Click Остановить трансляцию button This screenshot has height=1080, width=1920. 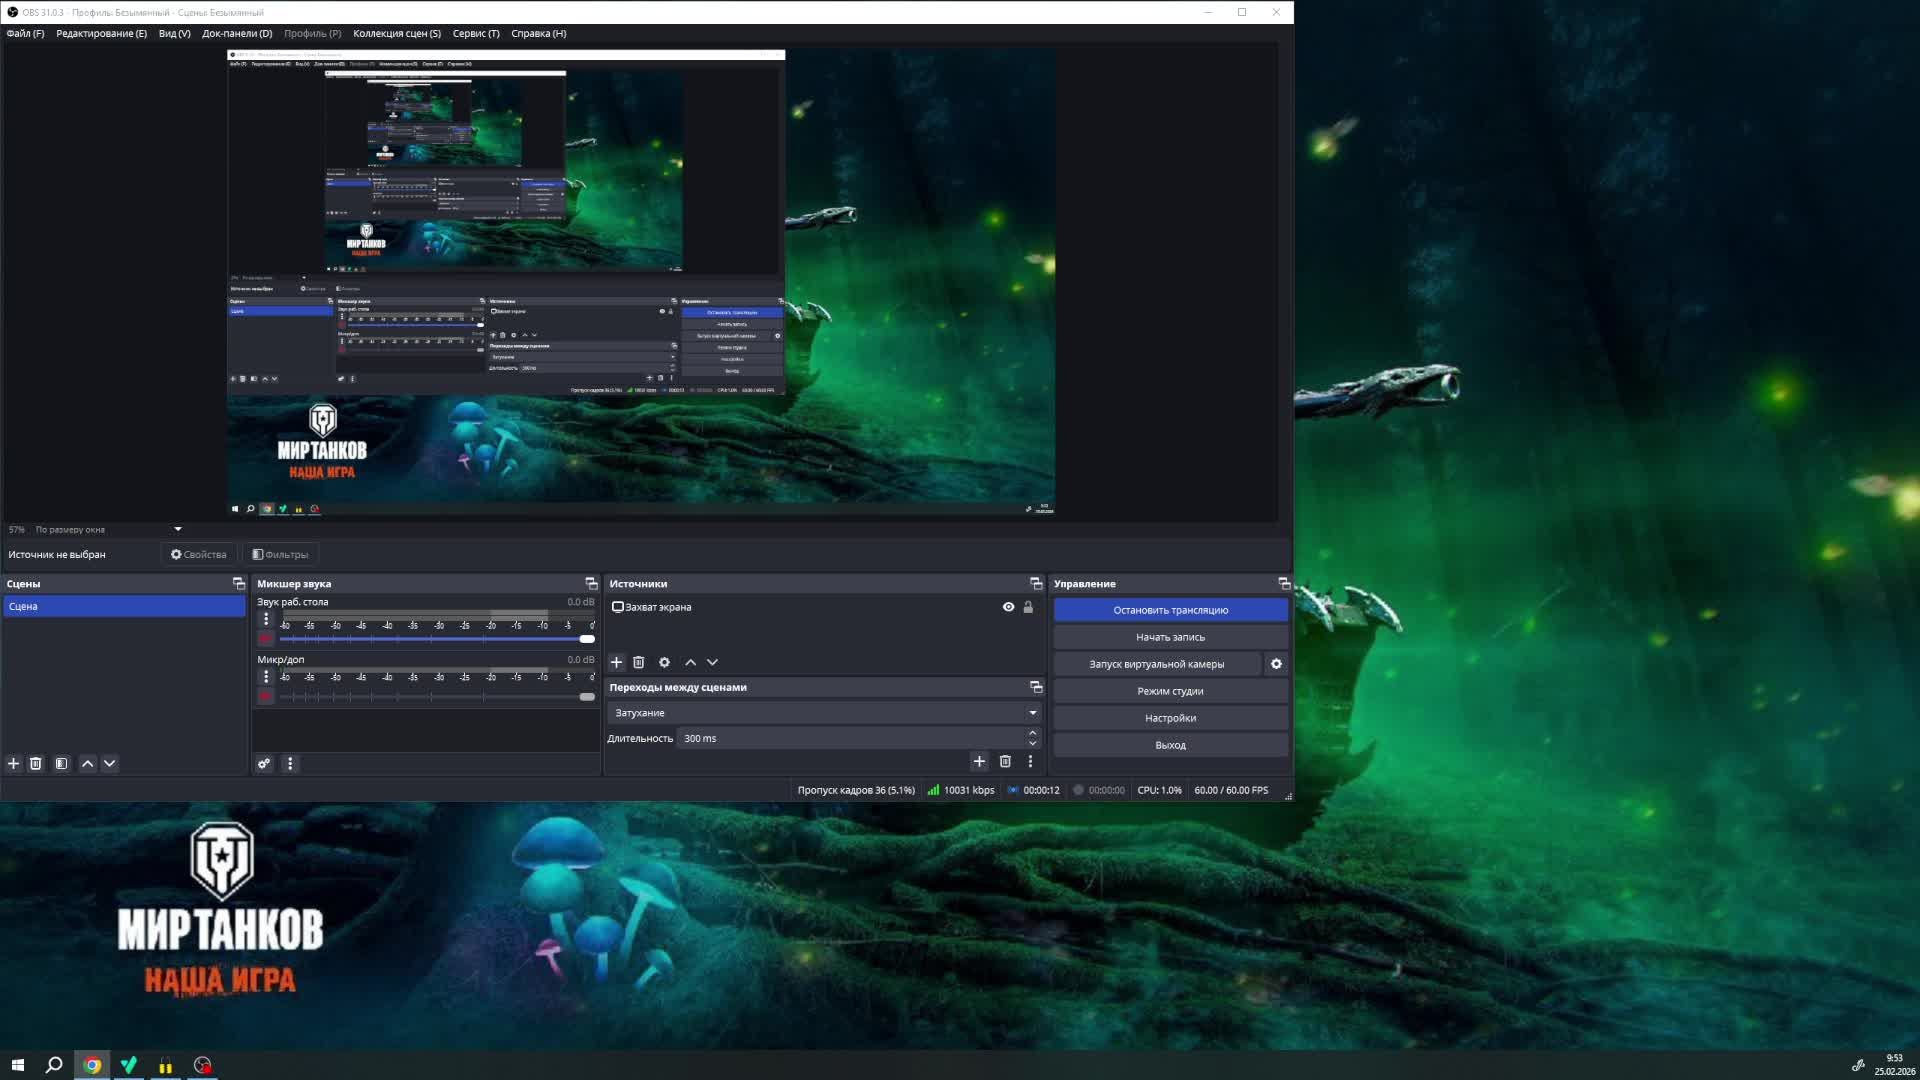pyautogui.click(x=1170, y=610)
